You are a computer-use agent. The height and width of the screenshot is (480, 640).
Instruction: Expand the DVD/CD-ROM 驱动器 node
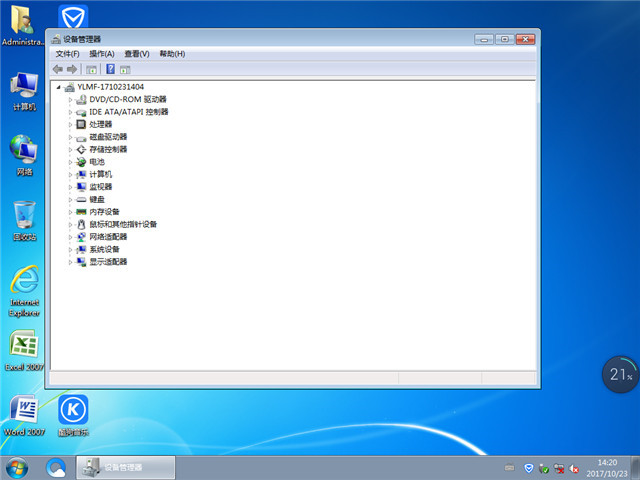pos(70,100)
